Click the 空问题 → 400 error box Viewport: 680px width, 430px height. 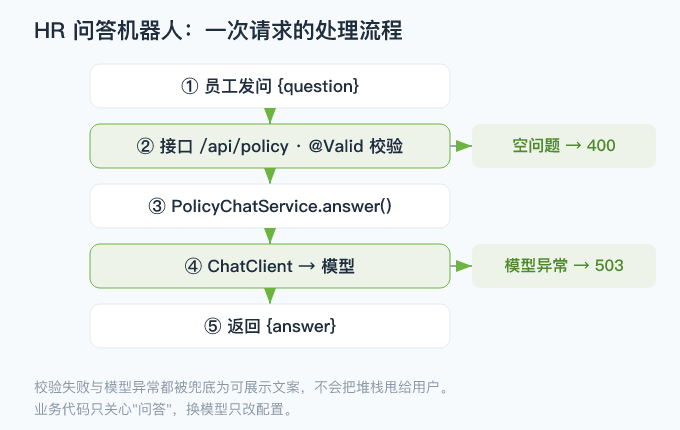564,146
